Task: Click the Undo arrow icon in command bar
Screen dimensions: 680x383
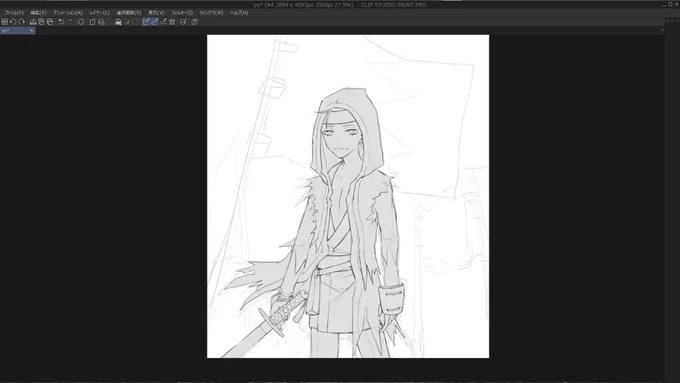Action: pyautogui.click(x=61, y=22)
